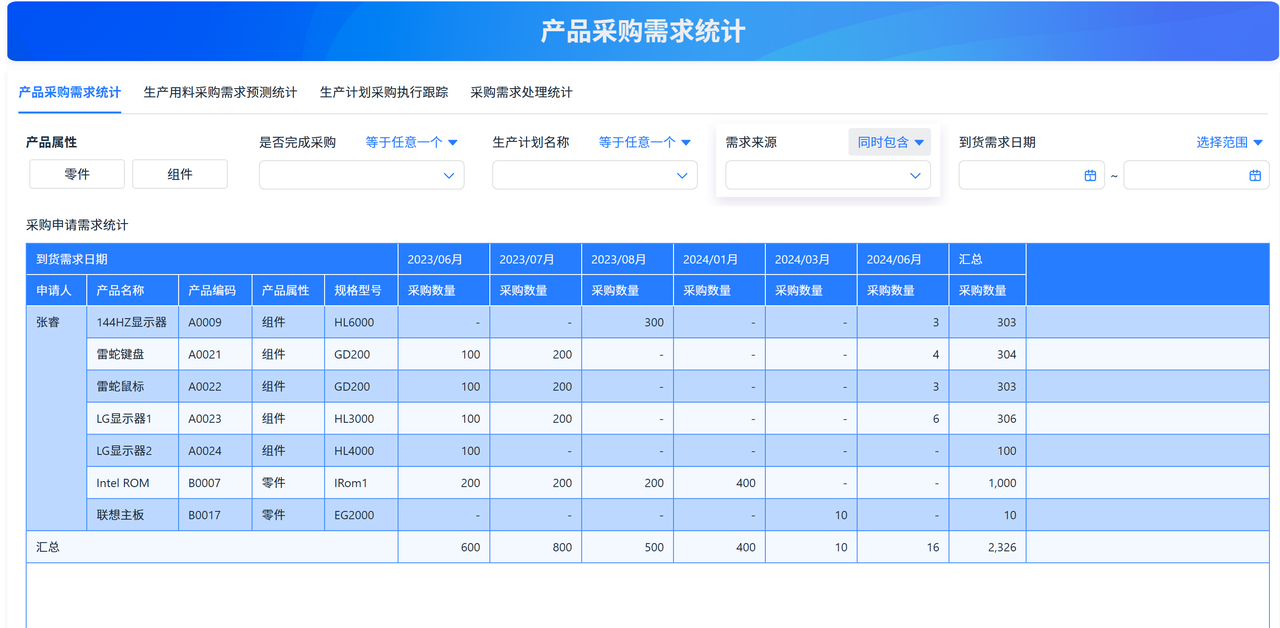
Task: Click product code A0021
Action: [215, 354]
